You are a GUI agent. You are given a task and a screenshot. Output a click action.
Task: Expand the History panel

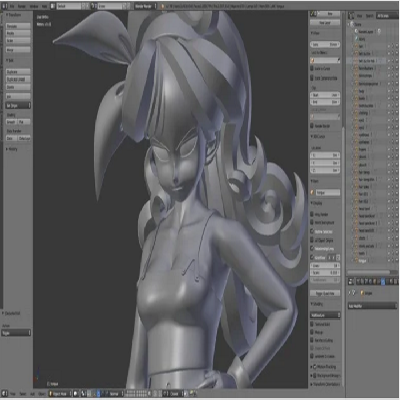(x=11, y=149)
